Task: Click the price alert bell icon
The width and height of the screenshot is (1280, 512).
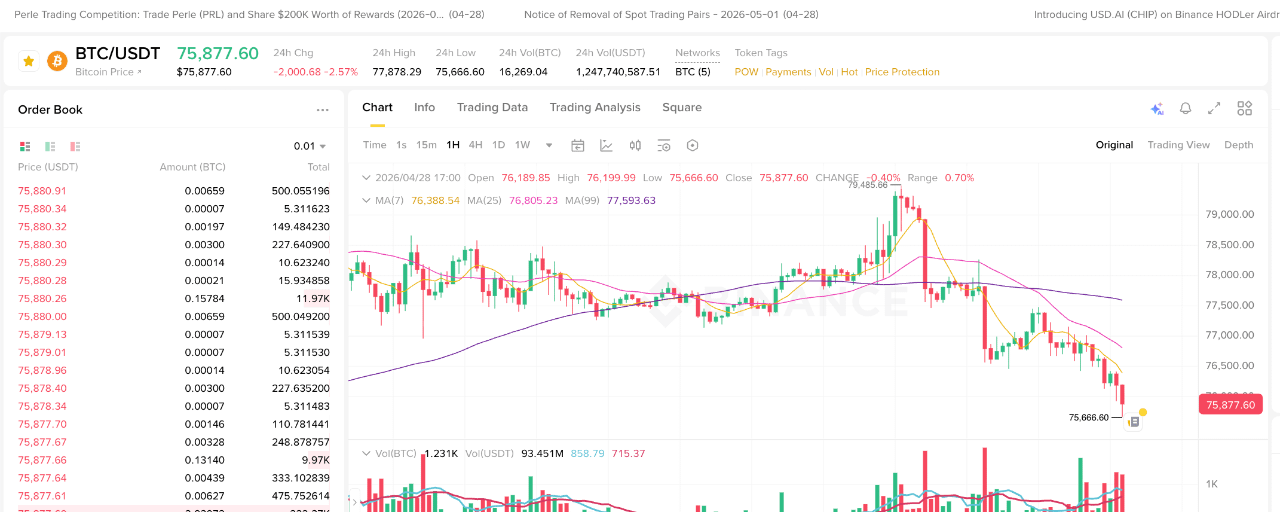Action: [1186, 108]
